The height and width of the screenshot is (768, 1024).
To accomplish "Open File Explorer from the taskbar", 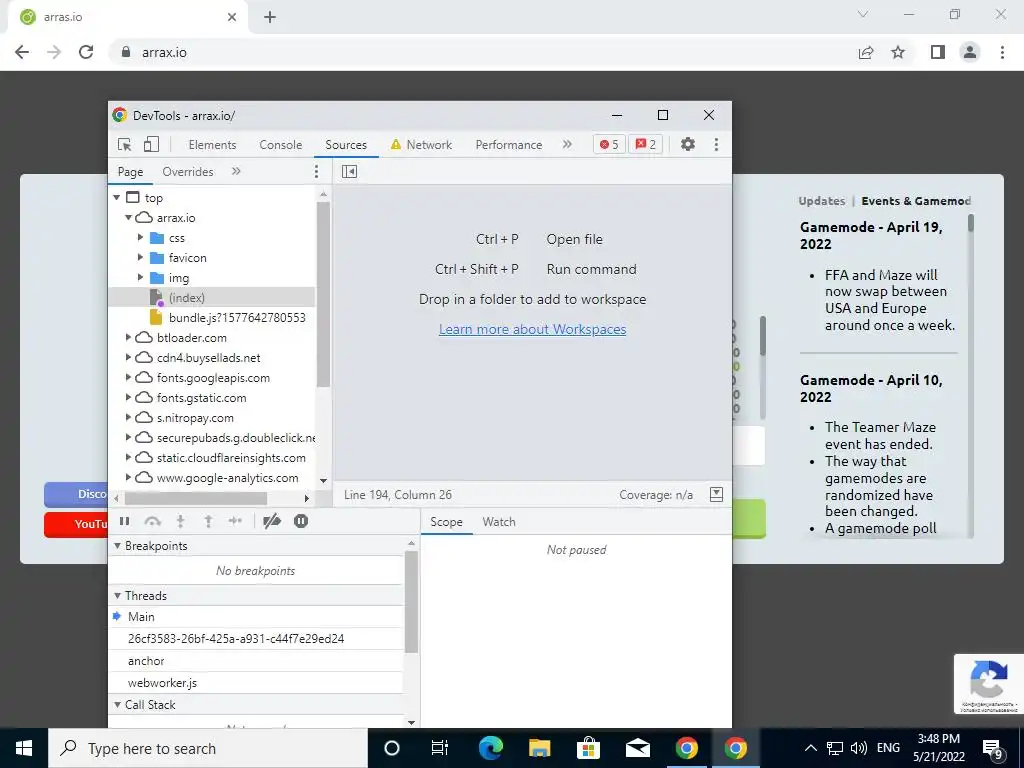I will (x=539, y=748).
